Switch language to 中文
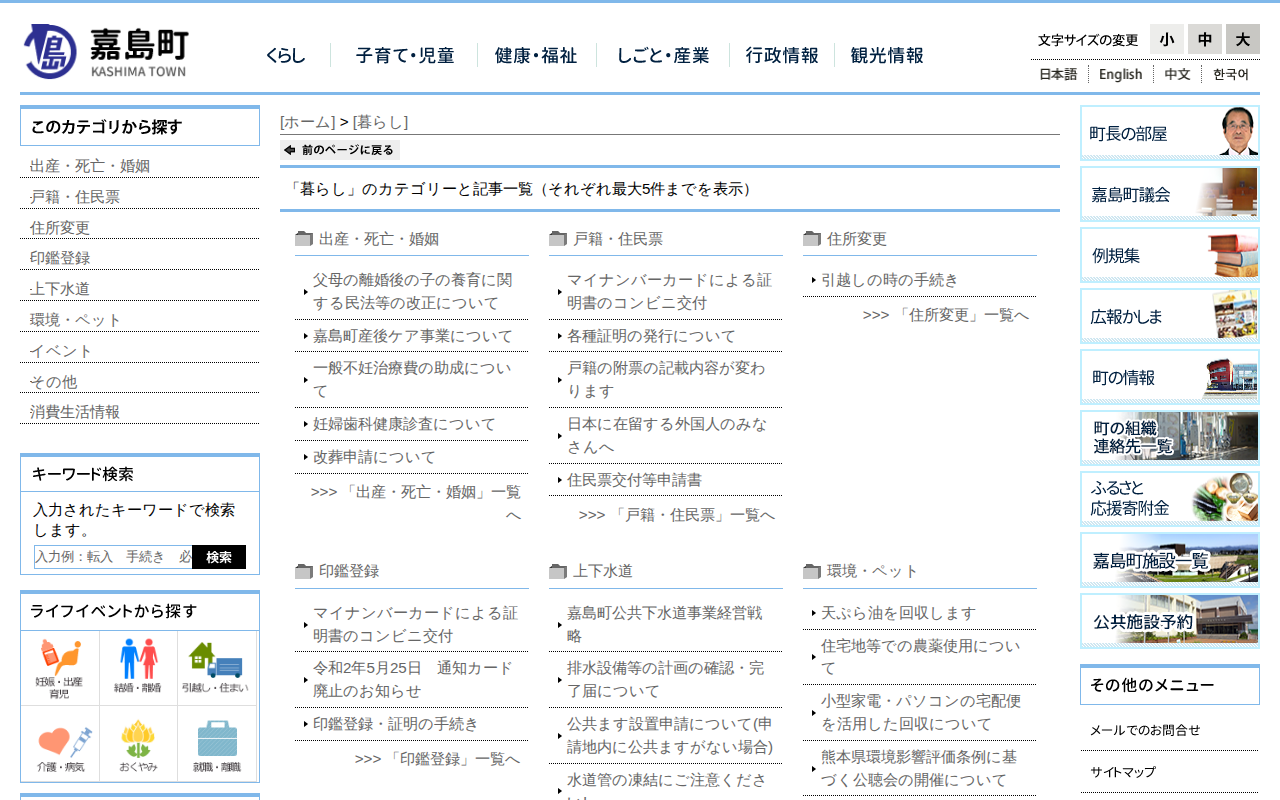Viewport: 1280px width, 800px height. pos(1177,74)
